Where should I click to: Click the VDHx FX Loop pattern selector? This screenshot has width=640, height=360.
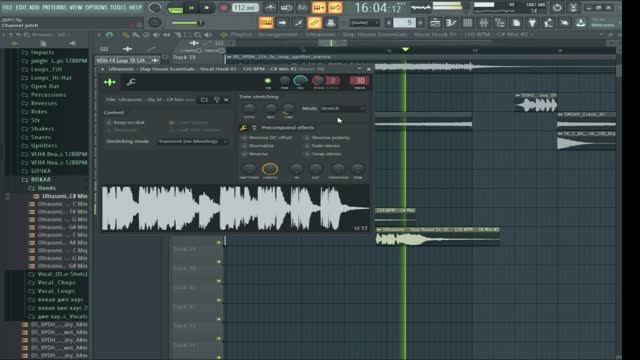[127, 60]
